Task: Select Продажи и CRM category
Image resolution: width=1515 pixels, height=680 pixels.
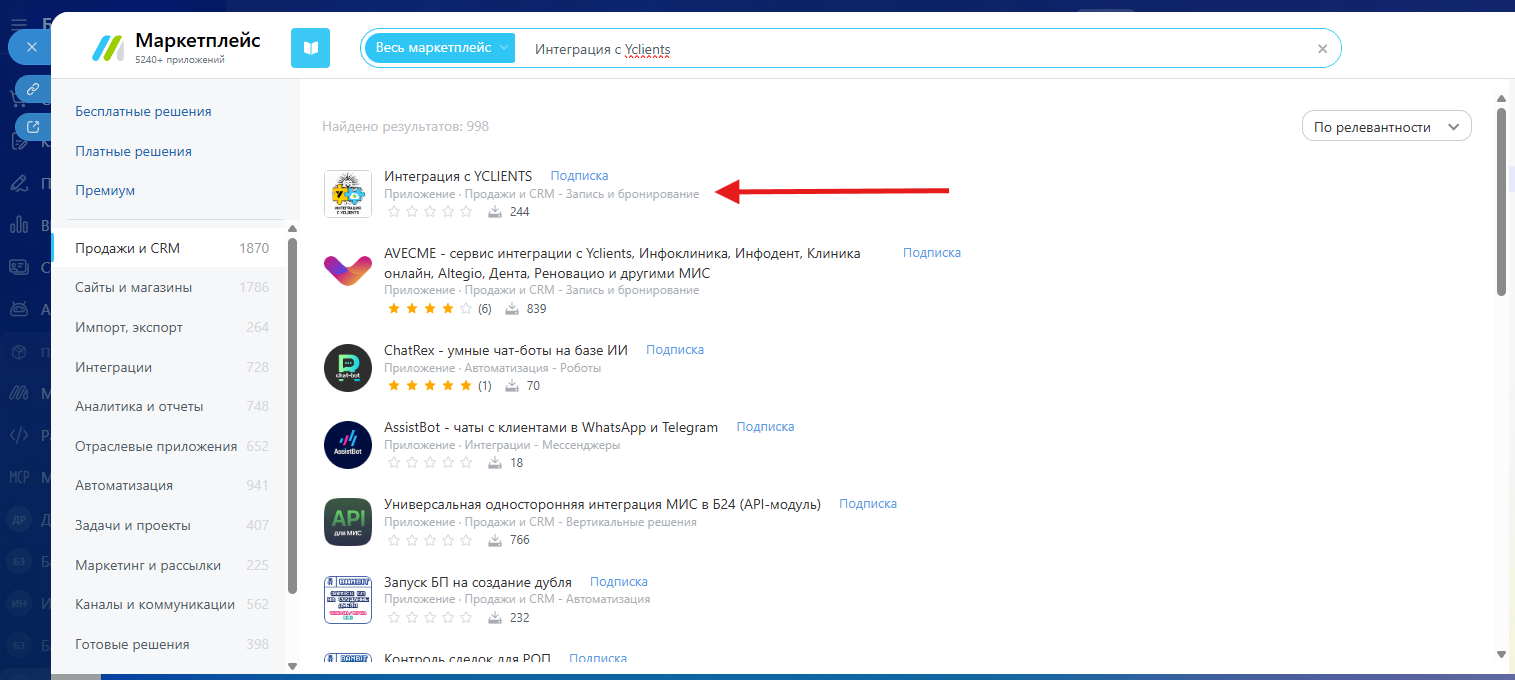Action: pos(127,248)
